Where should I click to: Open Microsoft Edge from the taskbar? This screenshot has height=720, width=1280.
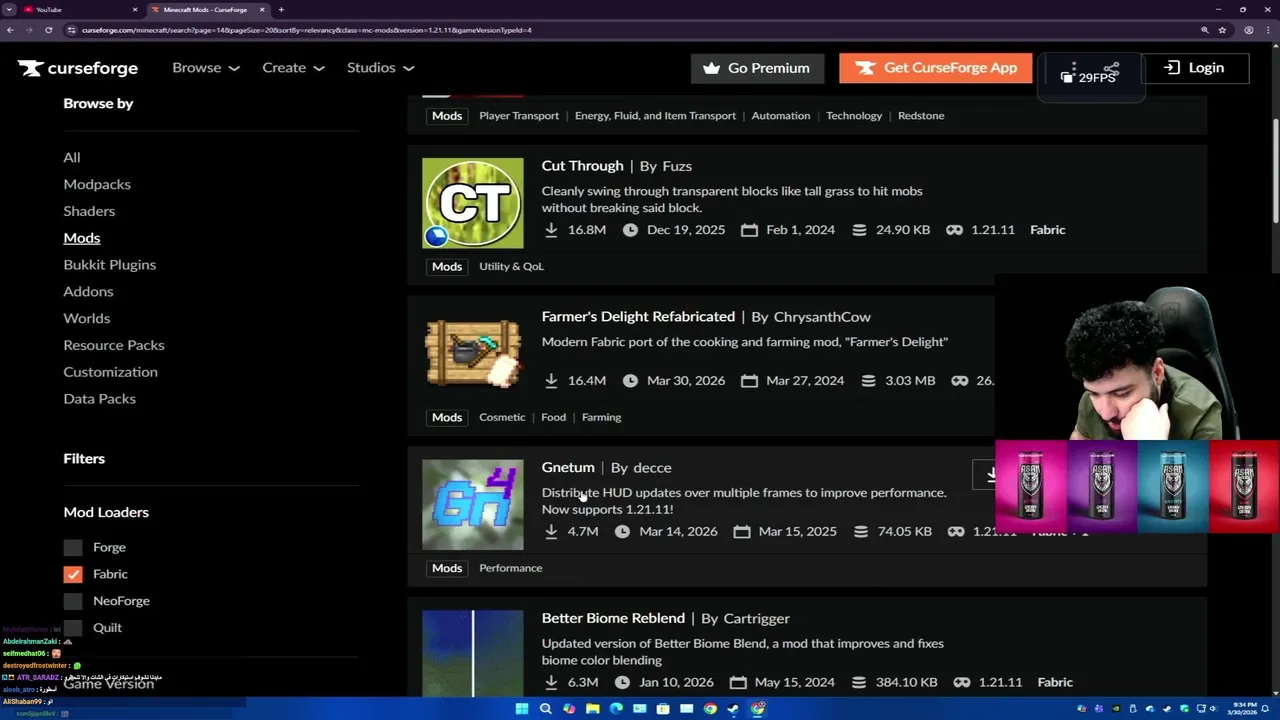click(616, 709)
